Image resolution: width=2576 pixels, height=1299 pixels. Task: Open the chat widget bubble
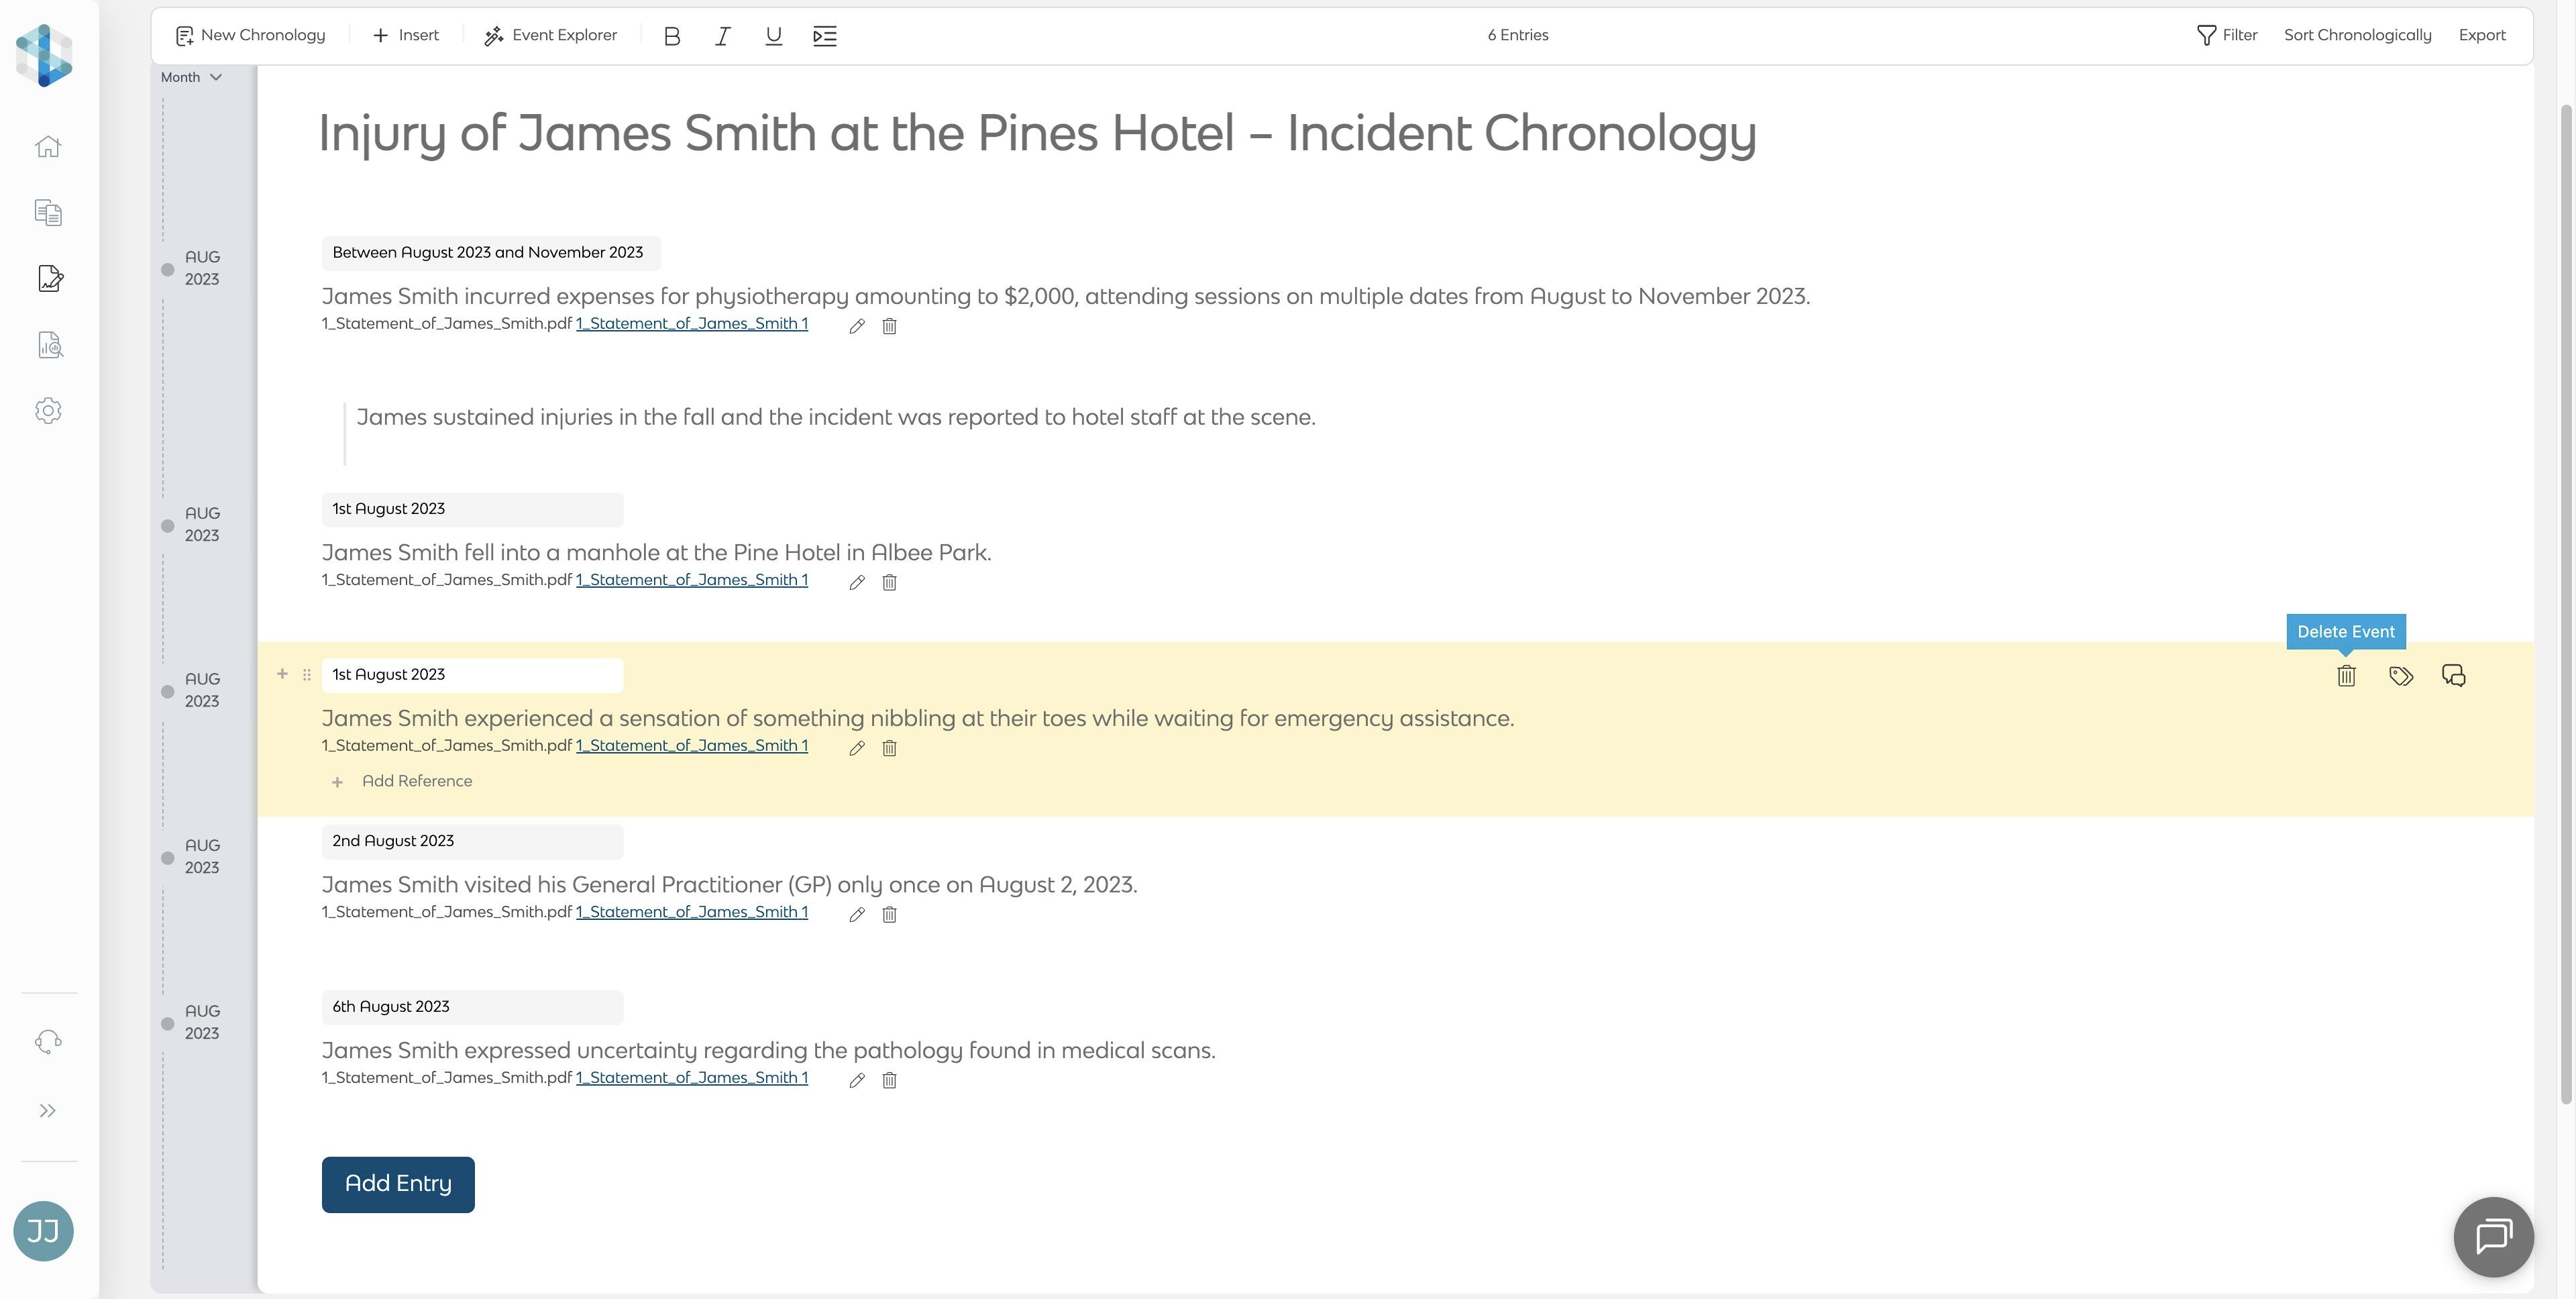2493,1236
